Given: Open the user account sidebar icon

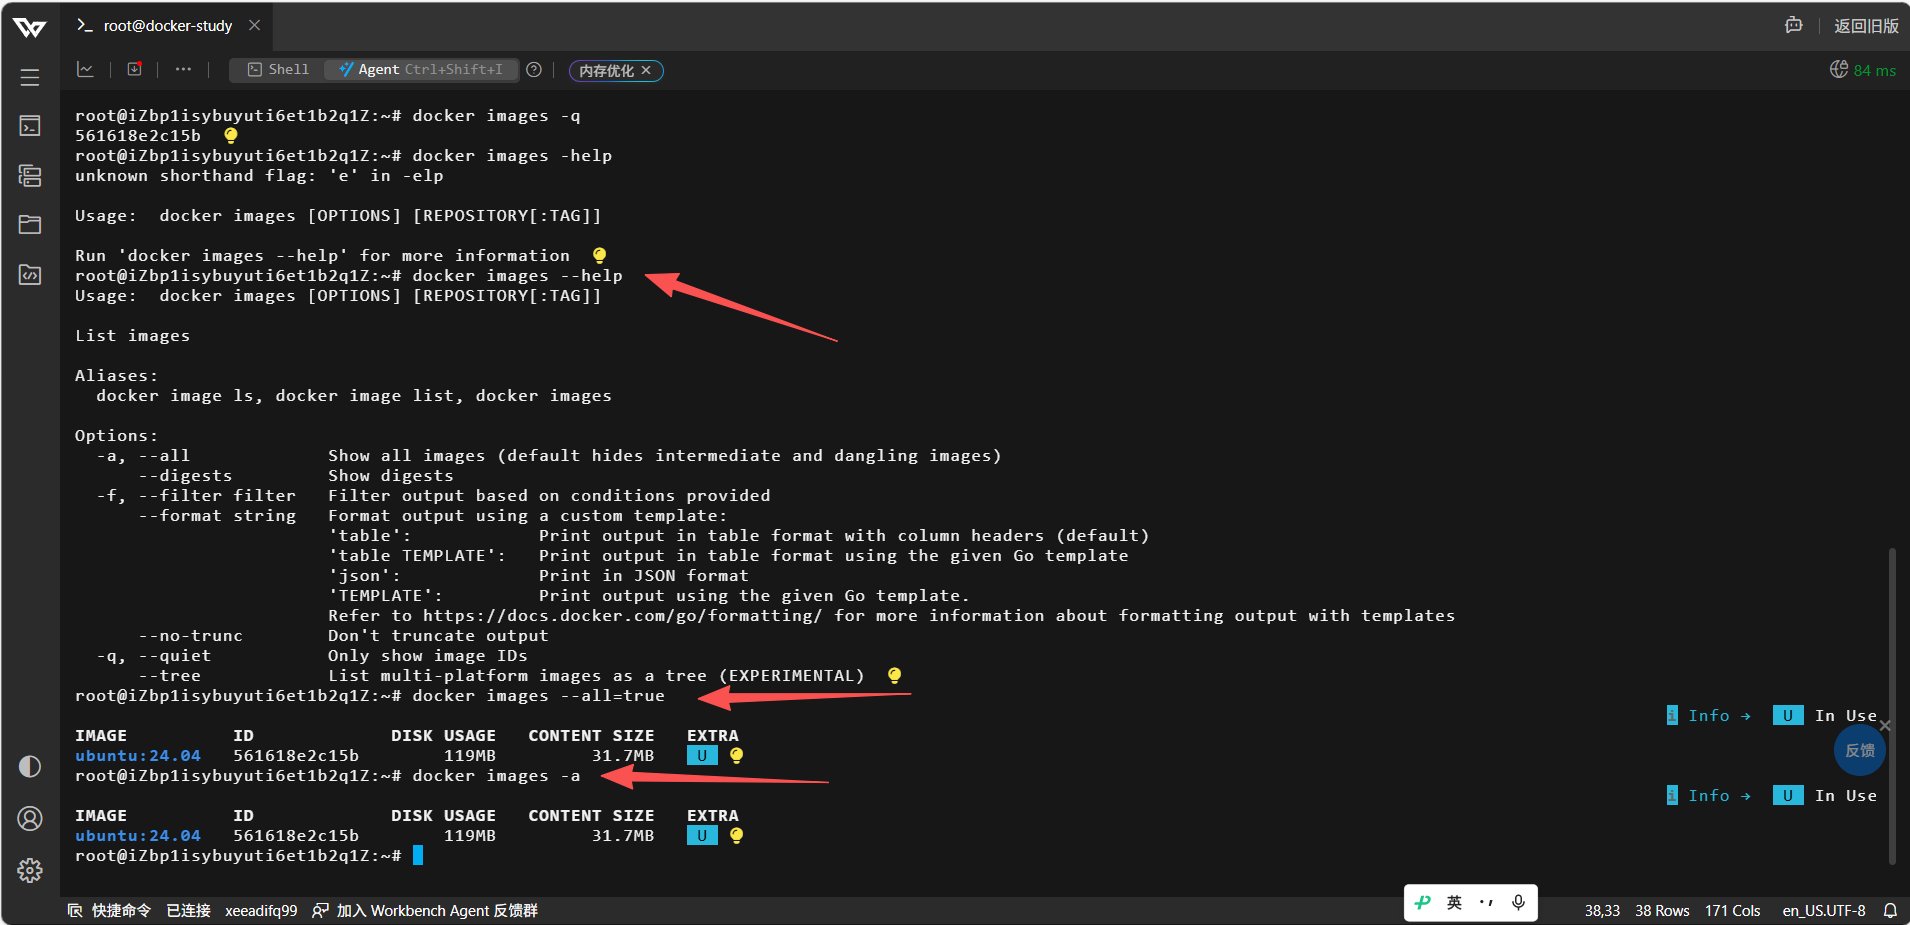Looking at the screenshot, I should click(30, 819).
